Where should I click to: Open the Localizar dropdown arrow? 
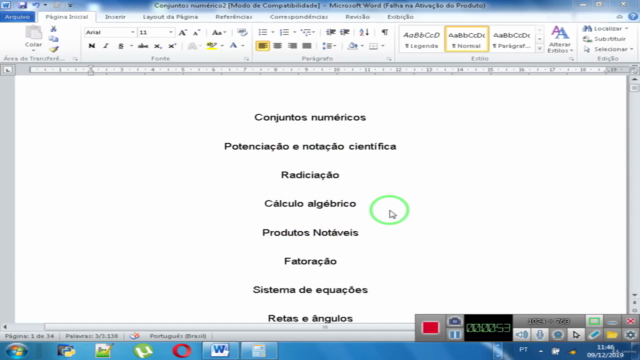[x=627, y=29]
